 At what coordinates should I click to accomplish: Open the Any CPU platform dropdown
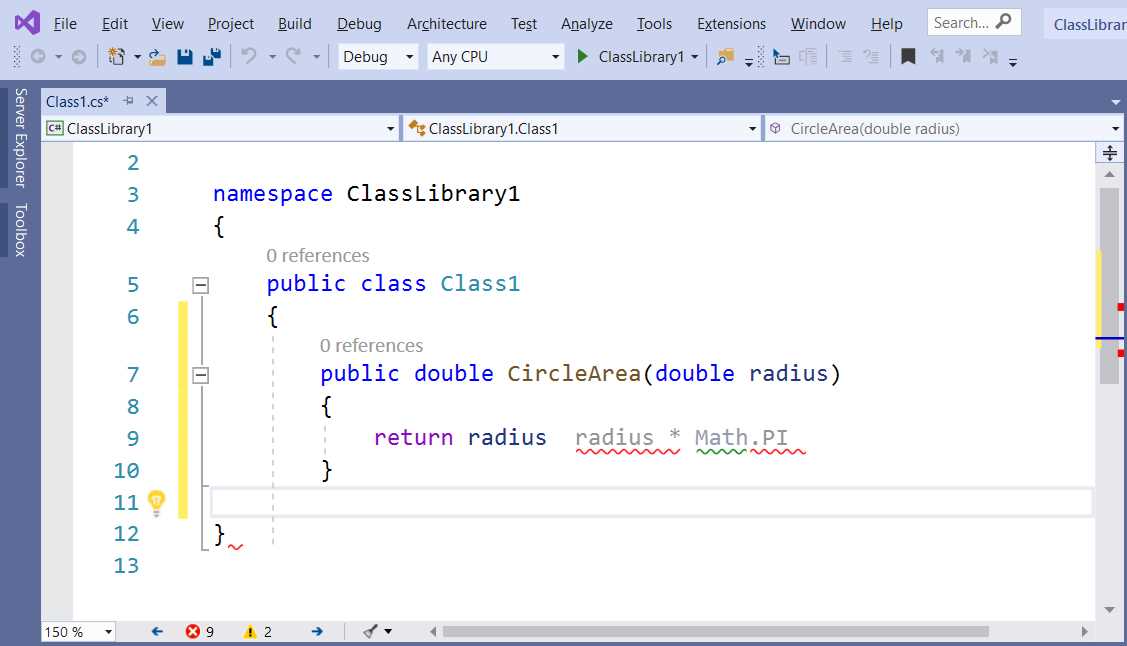pyautogui.click(x=495, y=57)
